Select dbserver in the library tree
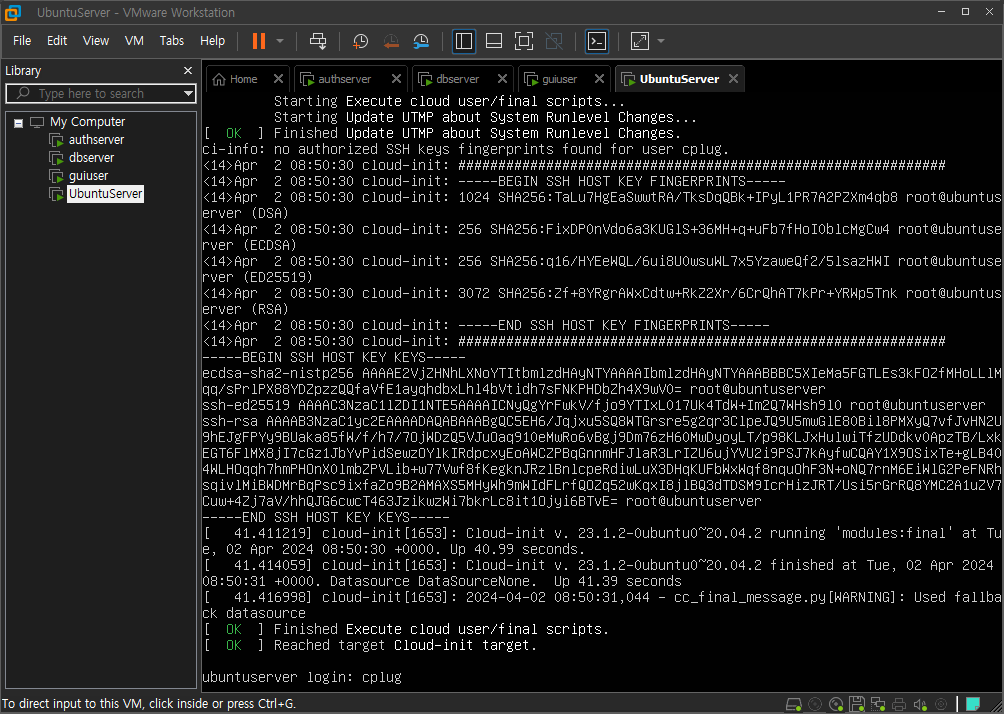The height and width of the screenshot is (714, 1004). click(x=91, y=158)
